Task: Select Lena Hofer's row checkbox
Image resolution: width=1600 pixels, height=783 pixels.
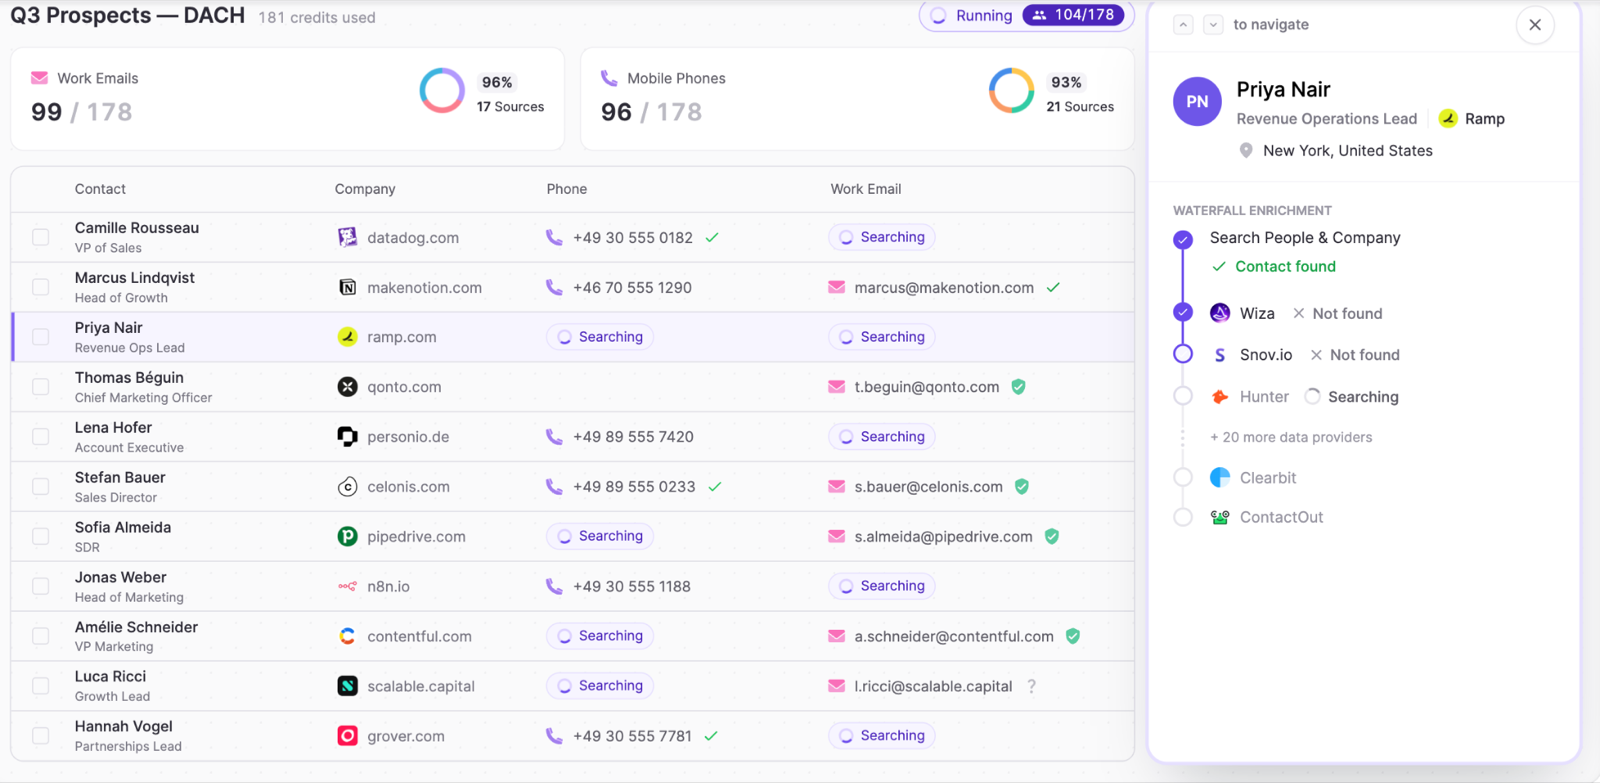Action: [x=40, y=437]
